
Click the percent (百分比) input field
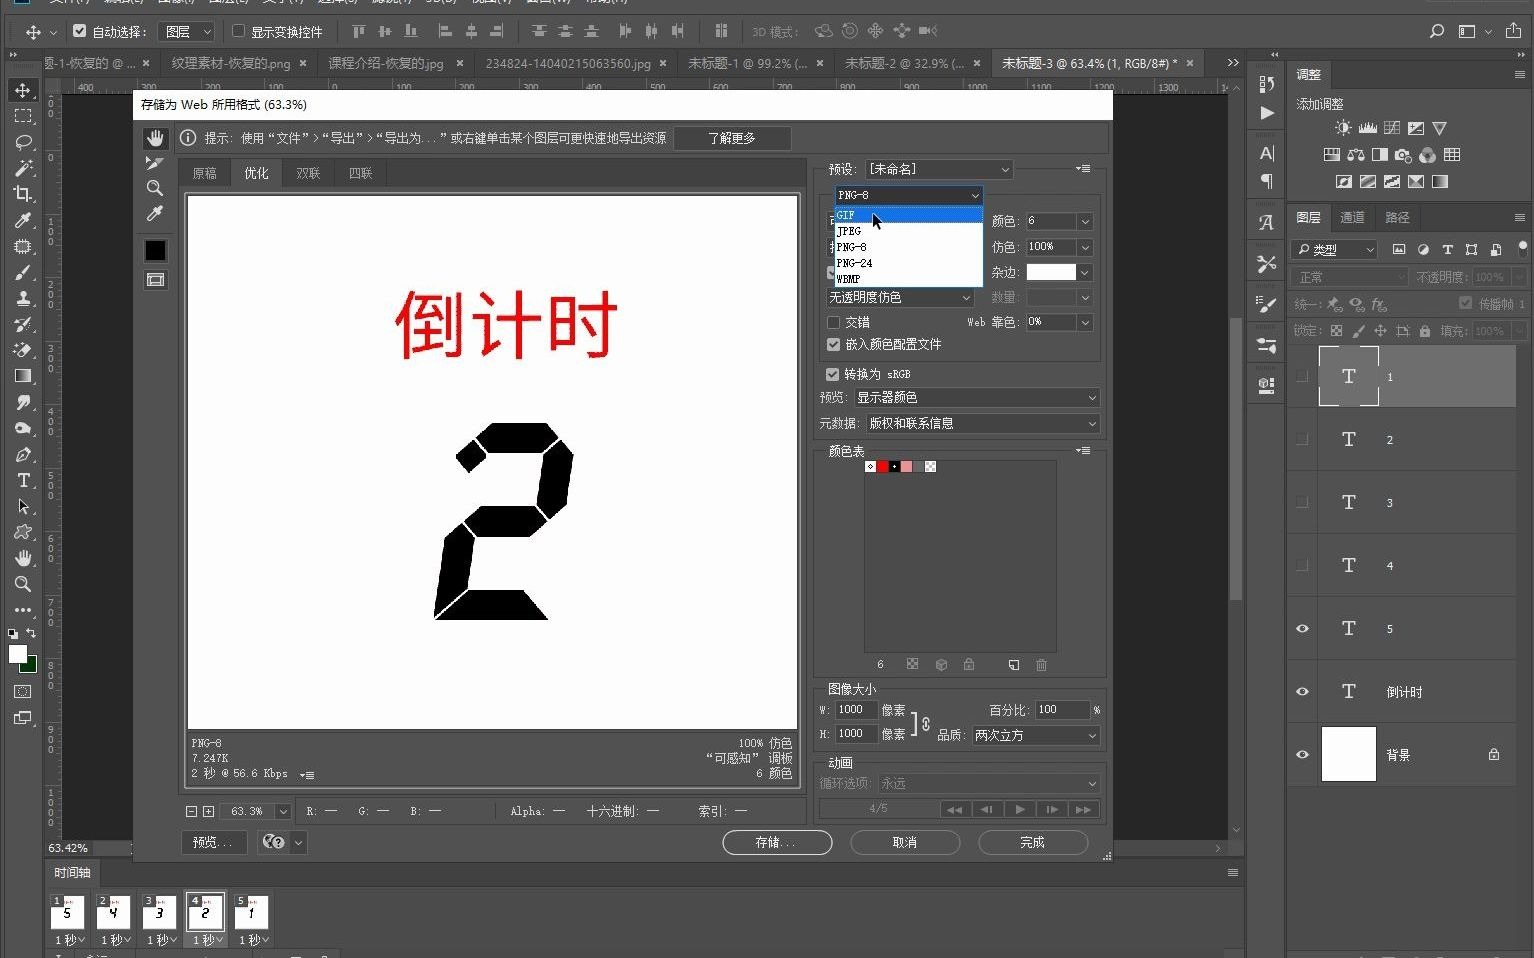(1062, 710)
